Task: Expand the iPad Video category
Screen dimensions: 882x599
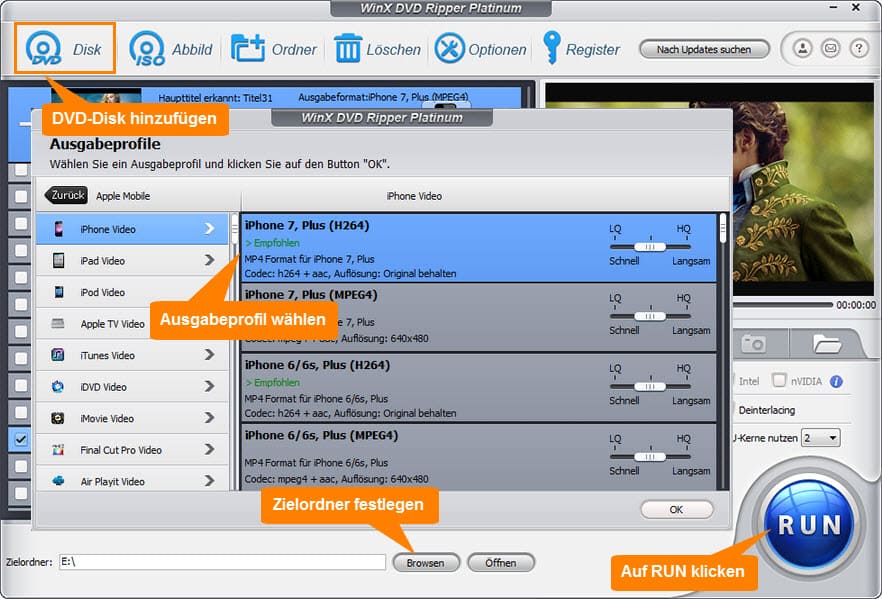Action: click(132, 261)
